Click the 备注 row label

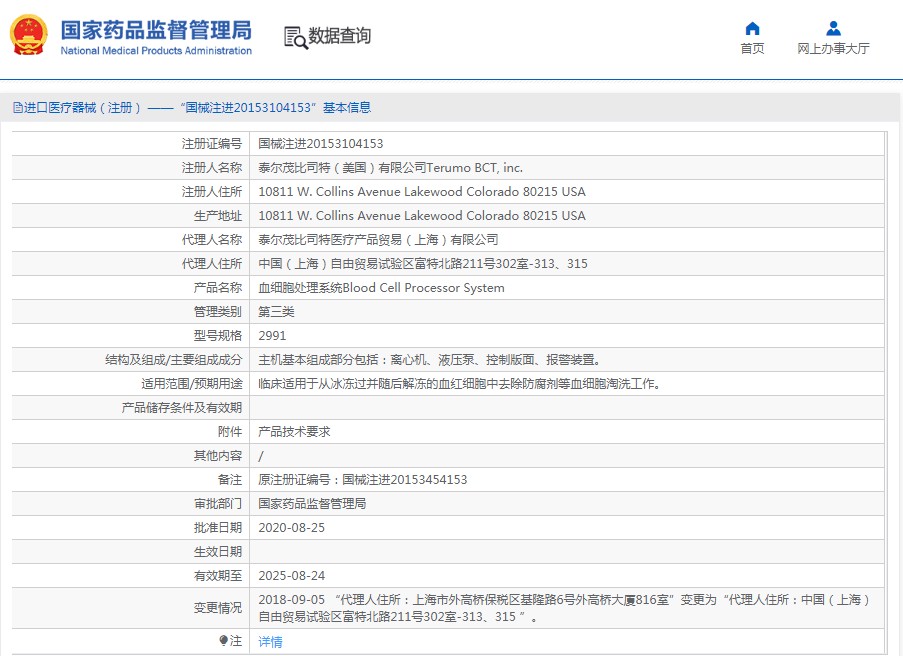(230, 480)
